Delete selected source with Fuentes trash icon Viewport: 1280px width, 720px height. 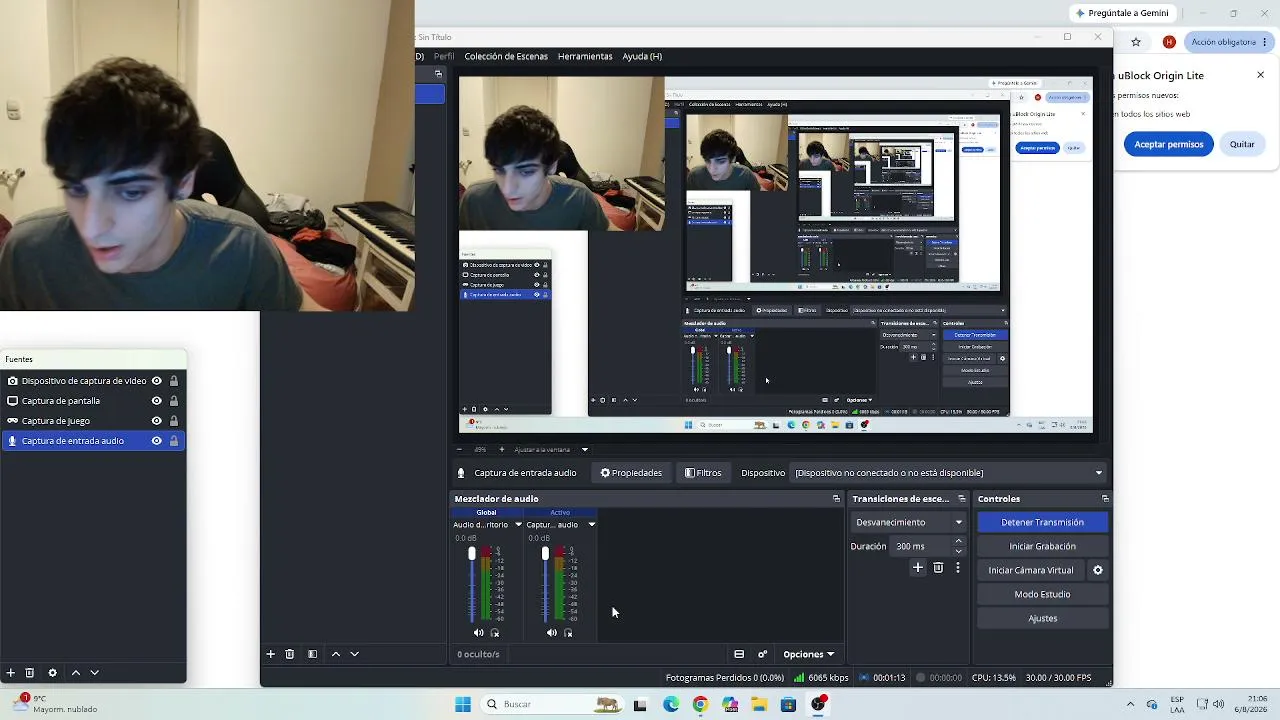pyautogui.click(x=30, y=673)
